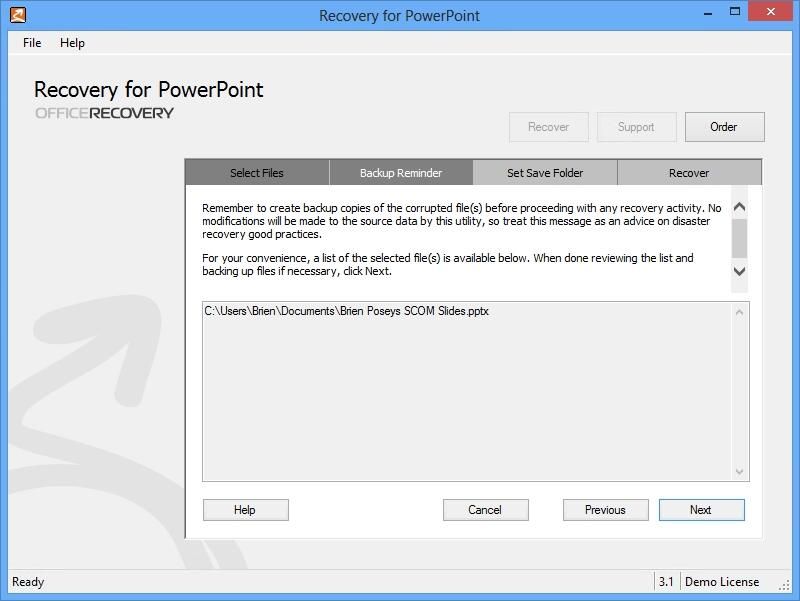800x601 pixels.
Task: Open the OFFICERECOVERY logo link
Action: point(103,112)
